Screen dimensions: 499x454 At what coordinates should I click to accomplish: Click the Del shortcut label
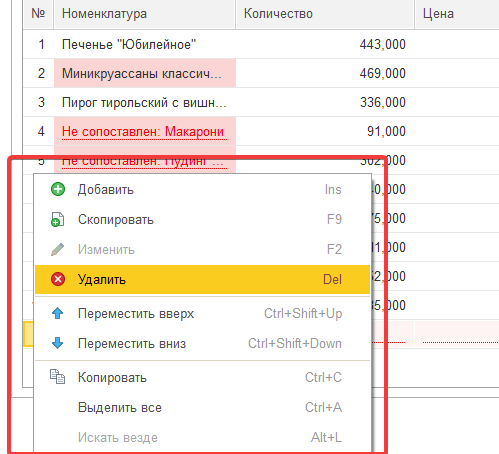tap(332, 279)
